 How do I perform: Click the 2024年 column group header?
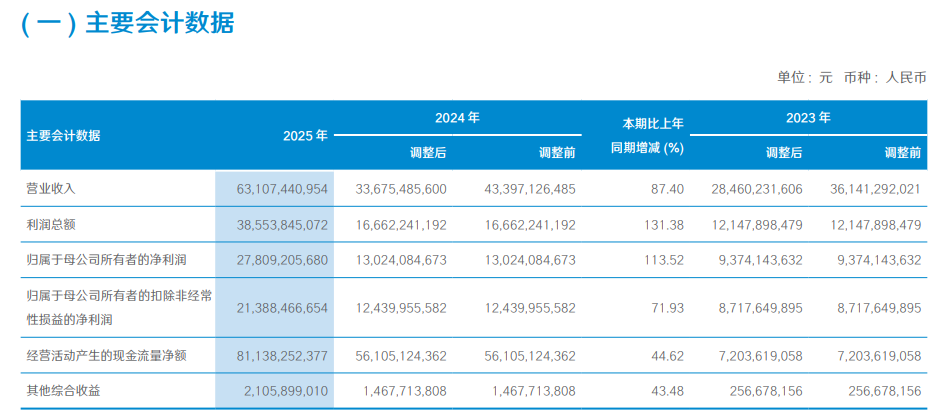pos(457,118)
